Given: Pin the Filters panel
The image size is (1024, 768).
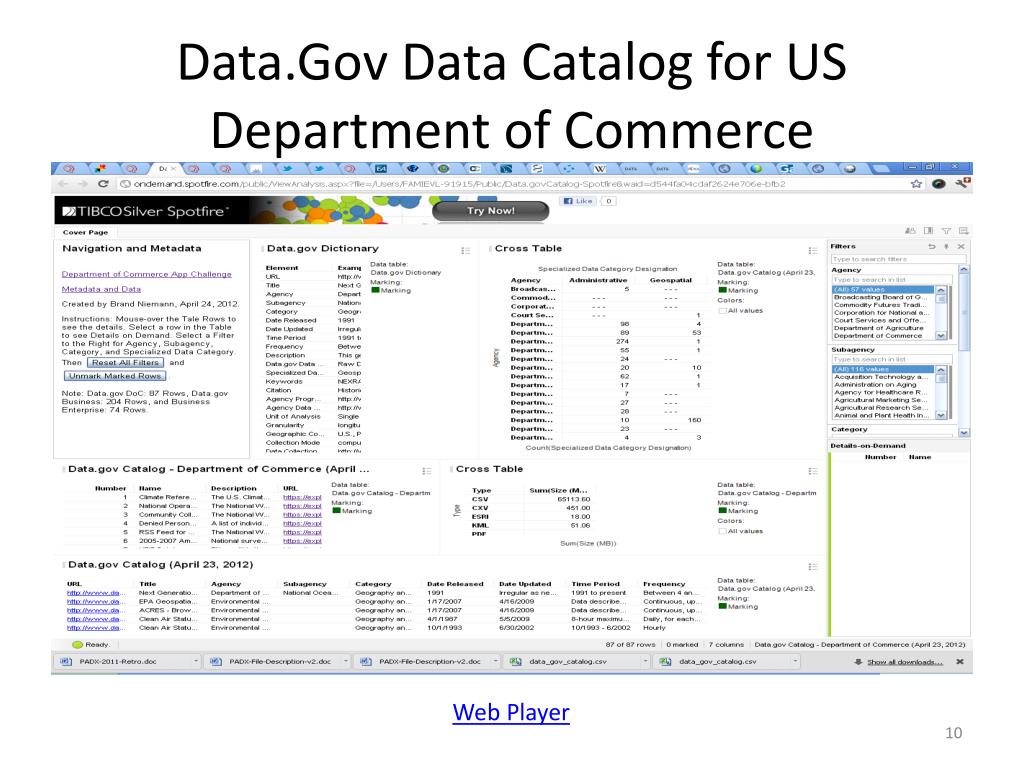Looking at the screenshot, I should tap(946, 246).
